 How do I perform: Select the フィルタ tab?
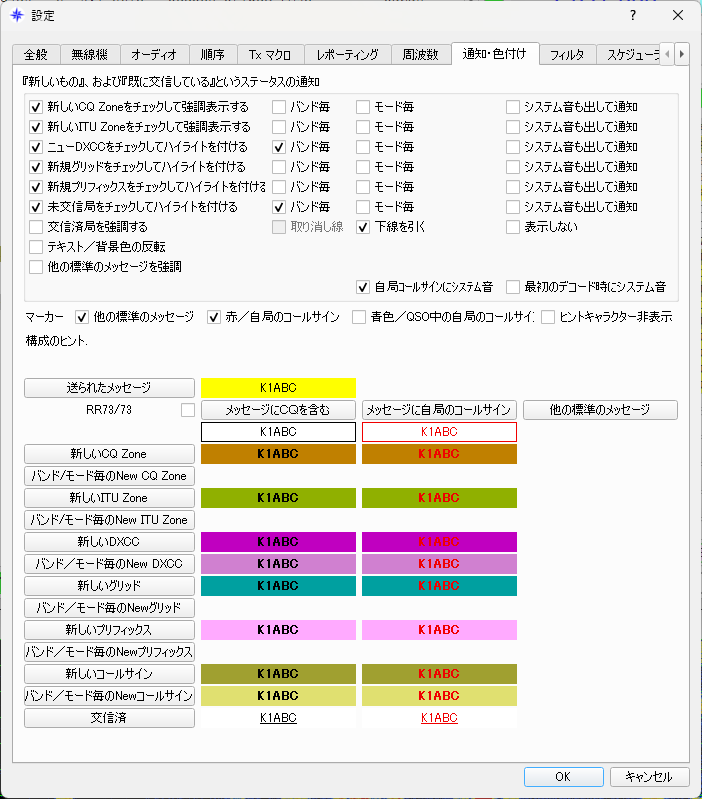click(x=567, y=55)
